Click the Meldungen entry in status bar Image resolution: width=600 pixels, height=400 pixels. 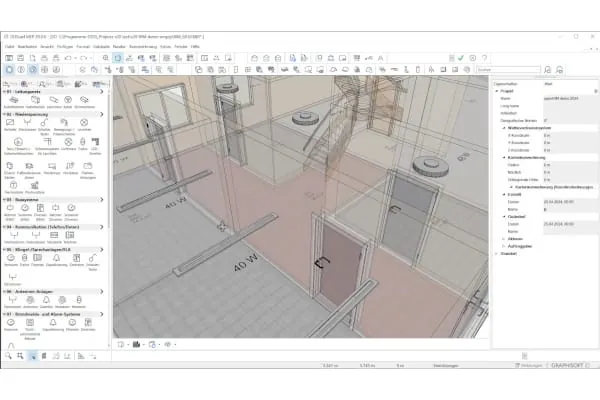click(x=529, y=366)
